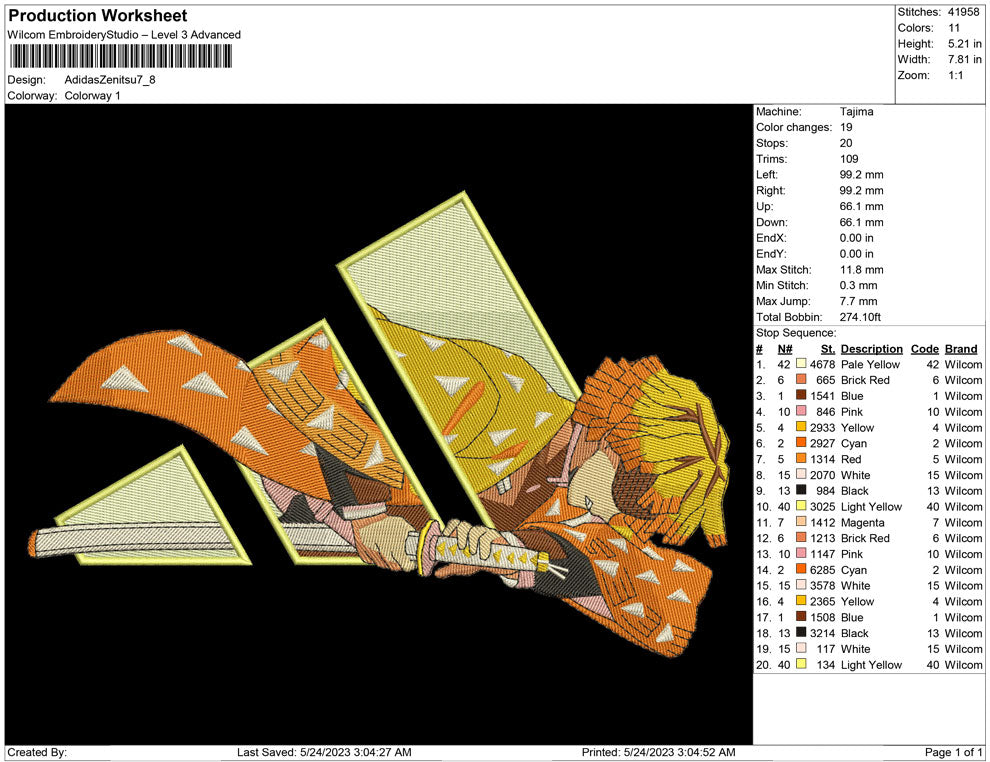Pick the Black swatch in stop 9
990x762 pixels.
click(801, 491)
